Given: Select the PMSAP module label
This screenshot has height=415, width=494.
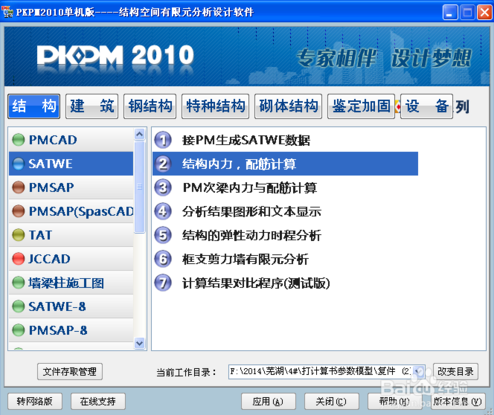Looking at the screenshot, I should coord(51,187).
